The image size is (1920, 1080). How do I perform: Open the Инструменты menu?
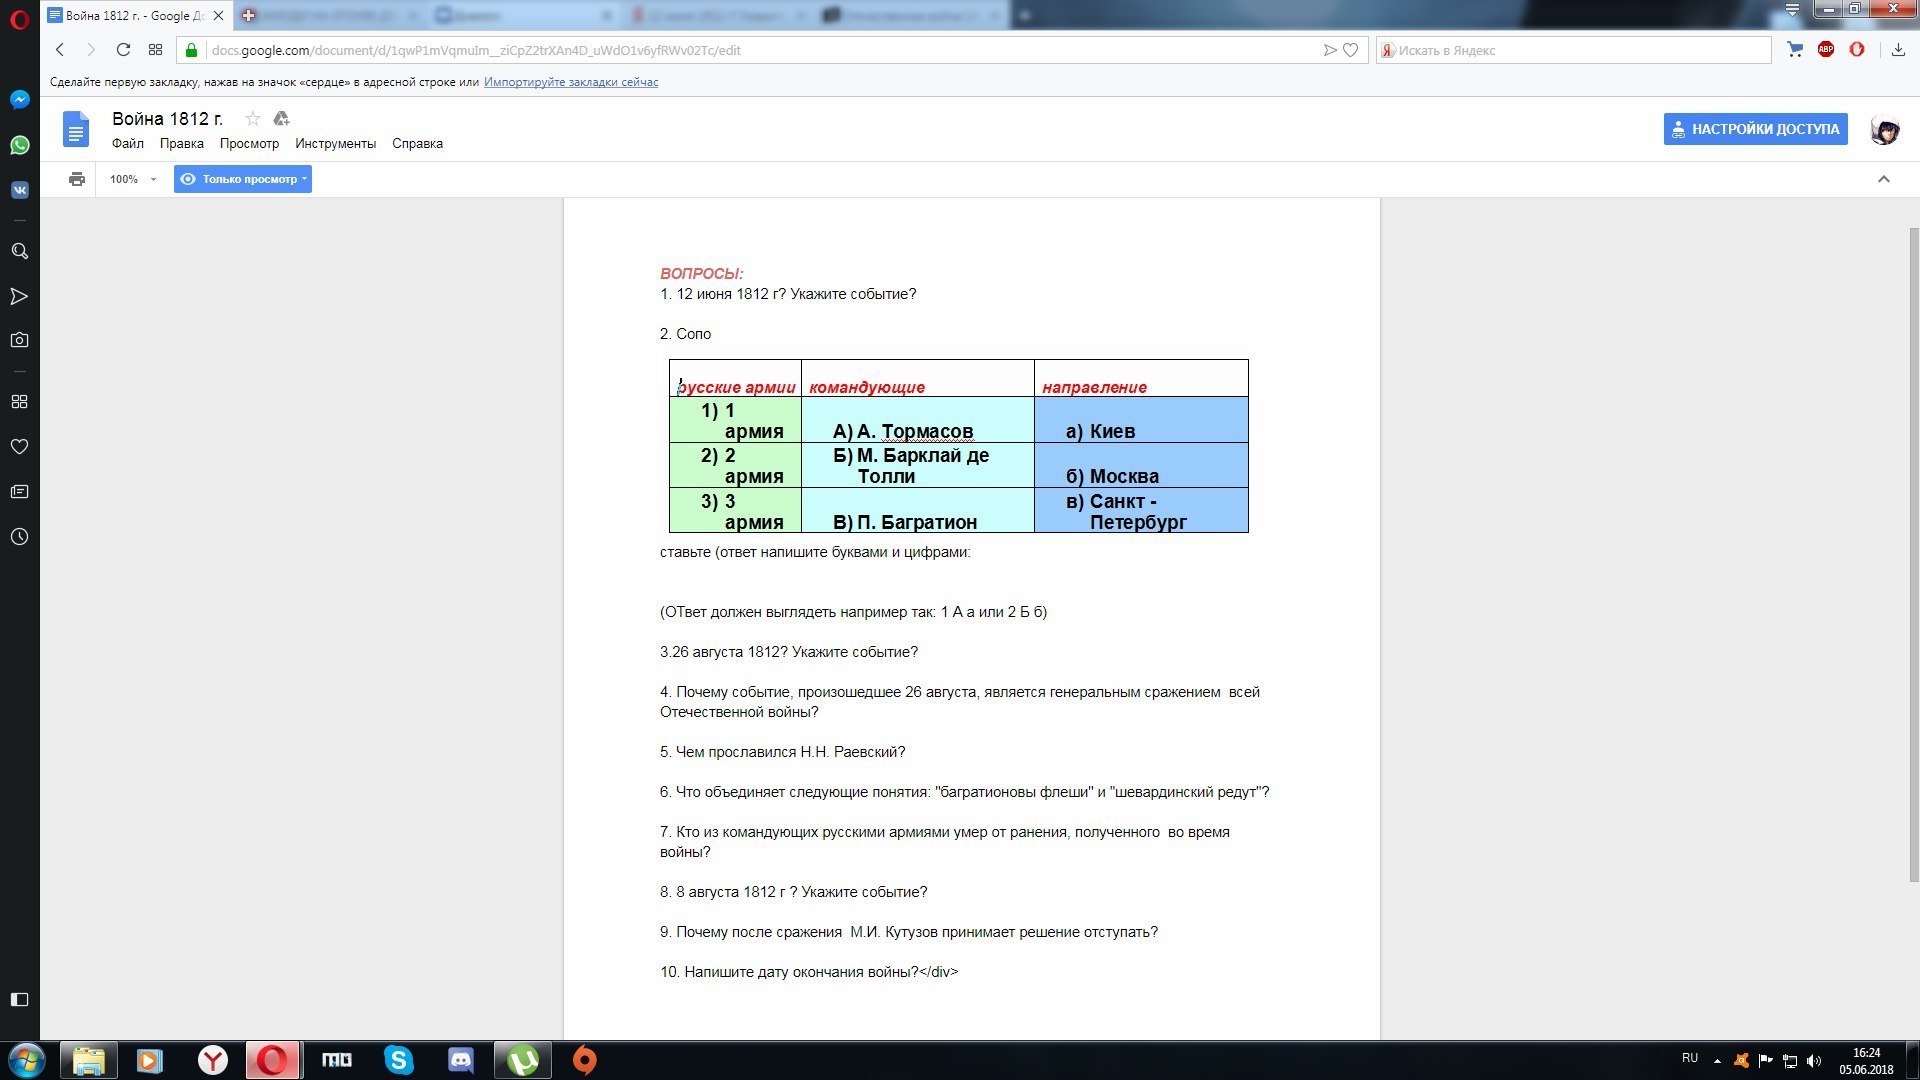[335, 144]
